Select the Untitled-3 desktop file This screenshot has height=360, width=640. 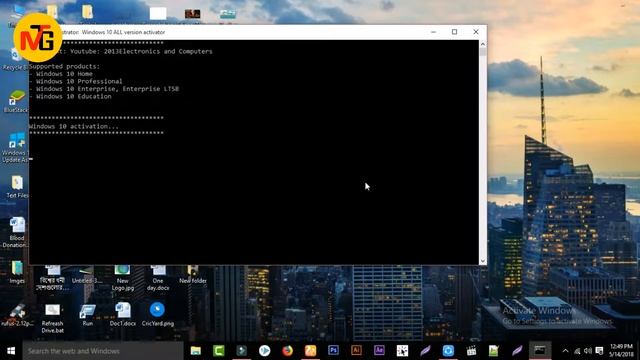[x=87, y=275]
